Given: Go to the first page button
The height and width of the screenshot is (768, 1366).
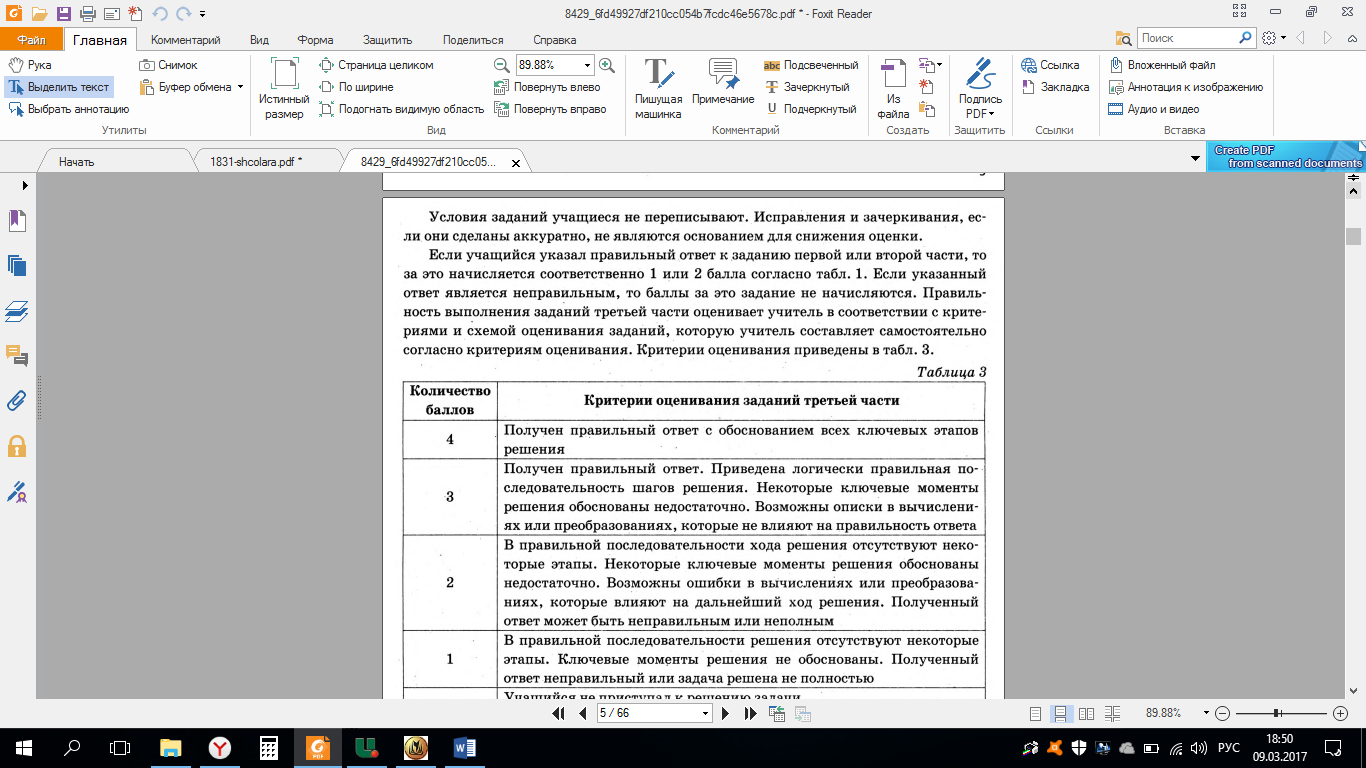Looking at the screenshot, I should [x=558, y=713].
